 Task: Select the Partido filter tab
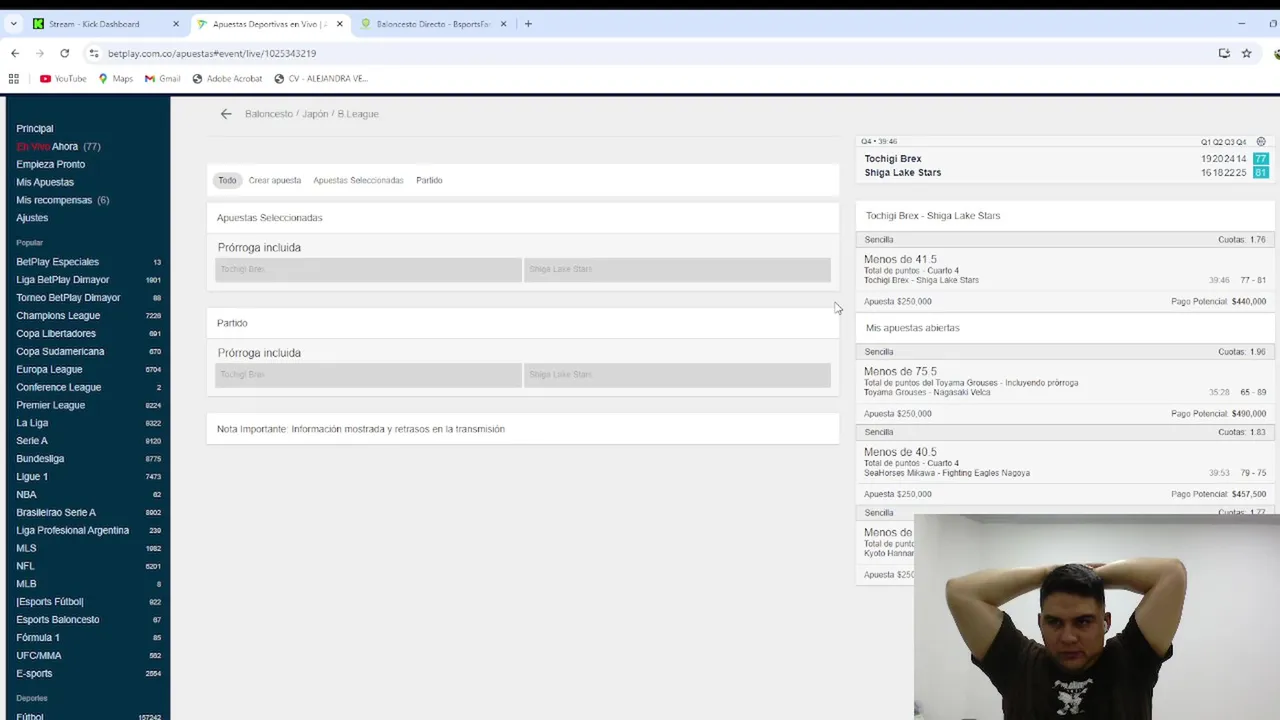[429, 180]
